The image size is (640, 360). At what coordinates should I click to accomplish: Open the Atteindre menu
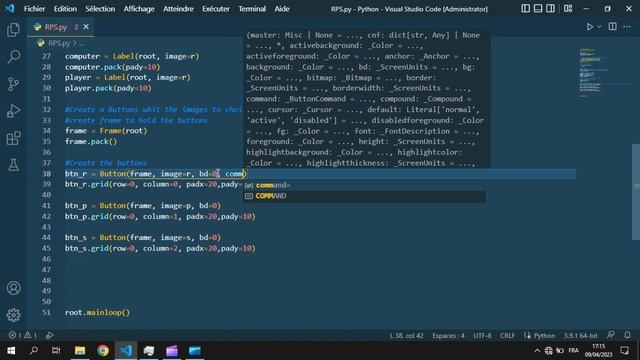coord(178,9)
